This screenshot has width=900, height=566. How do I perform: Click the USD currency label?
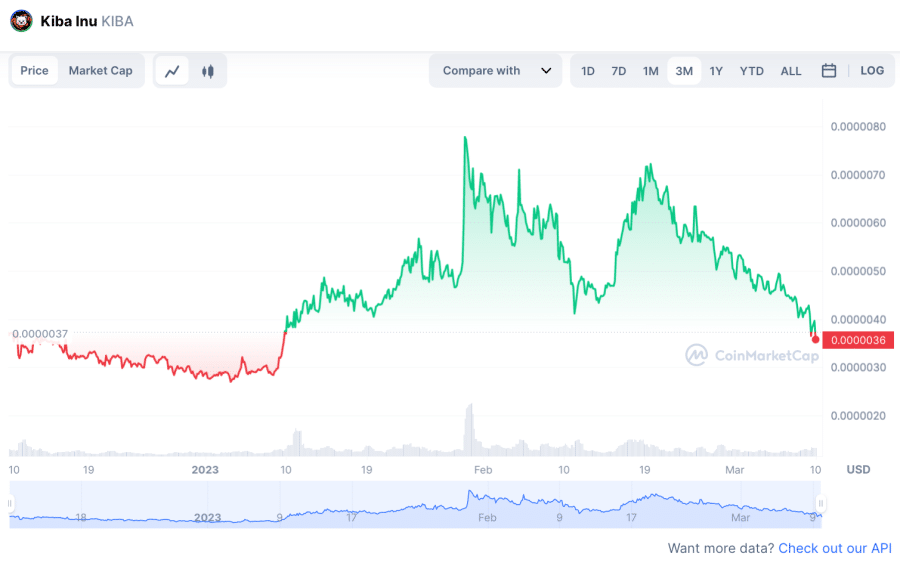pos(858,470)
